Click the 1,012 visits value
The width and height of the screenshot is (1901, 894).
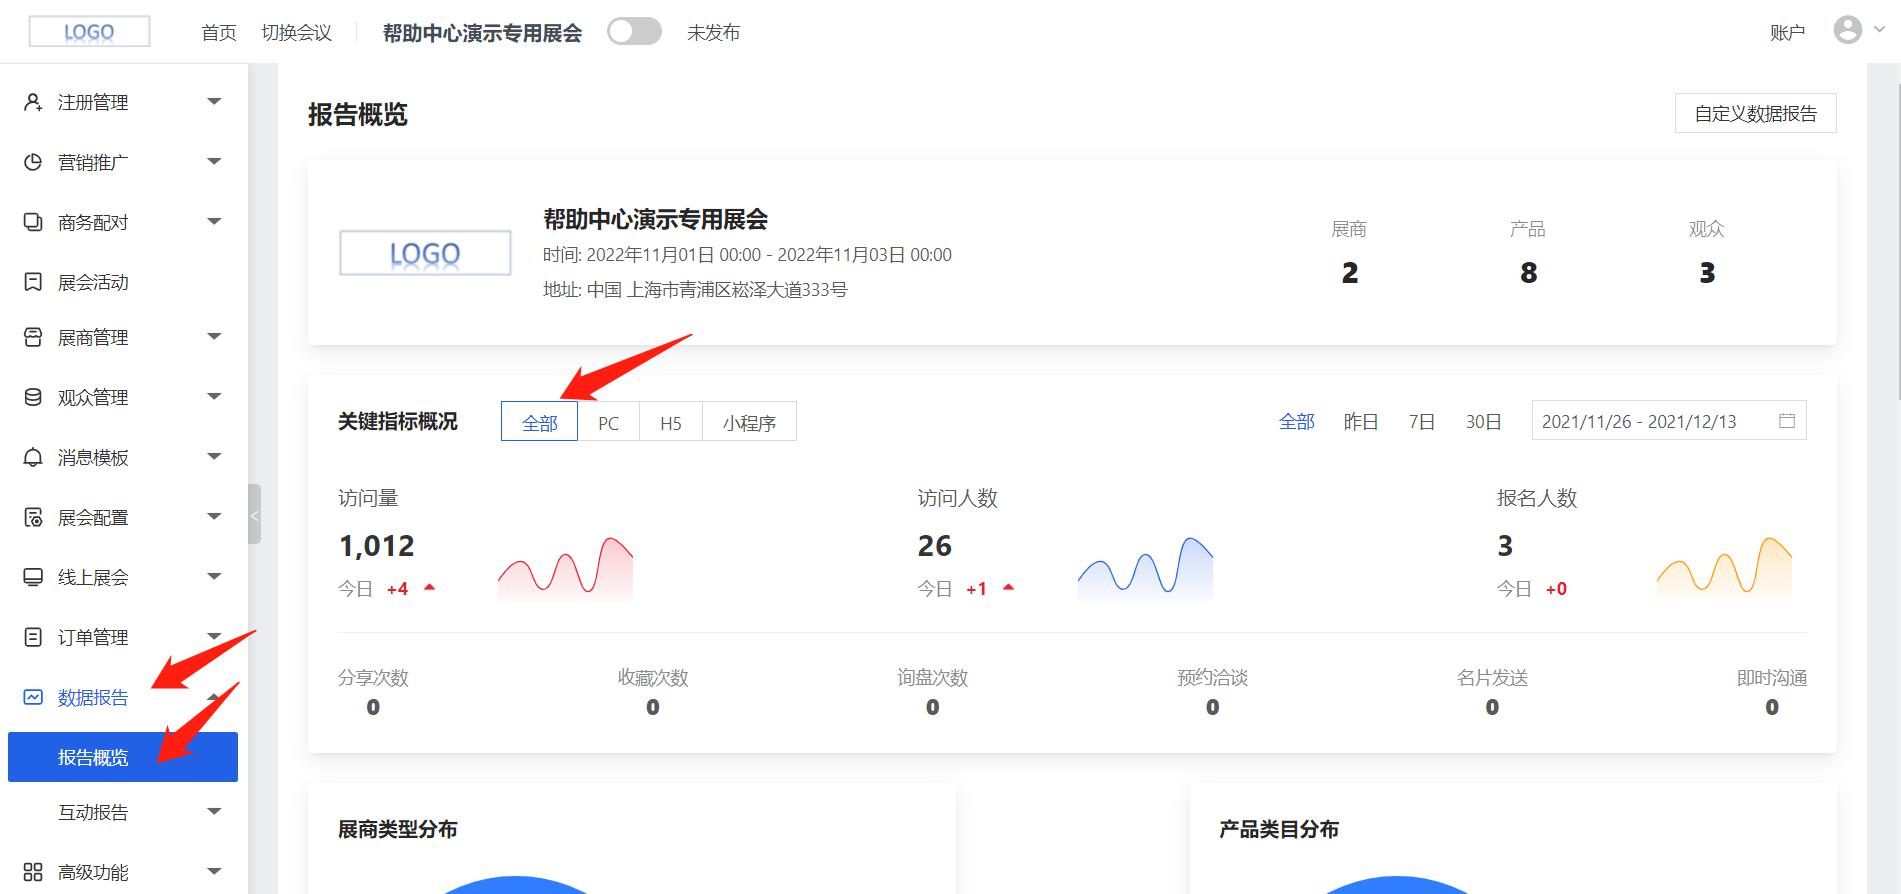(376, 546)
